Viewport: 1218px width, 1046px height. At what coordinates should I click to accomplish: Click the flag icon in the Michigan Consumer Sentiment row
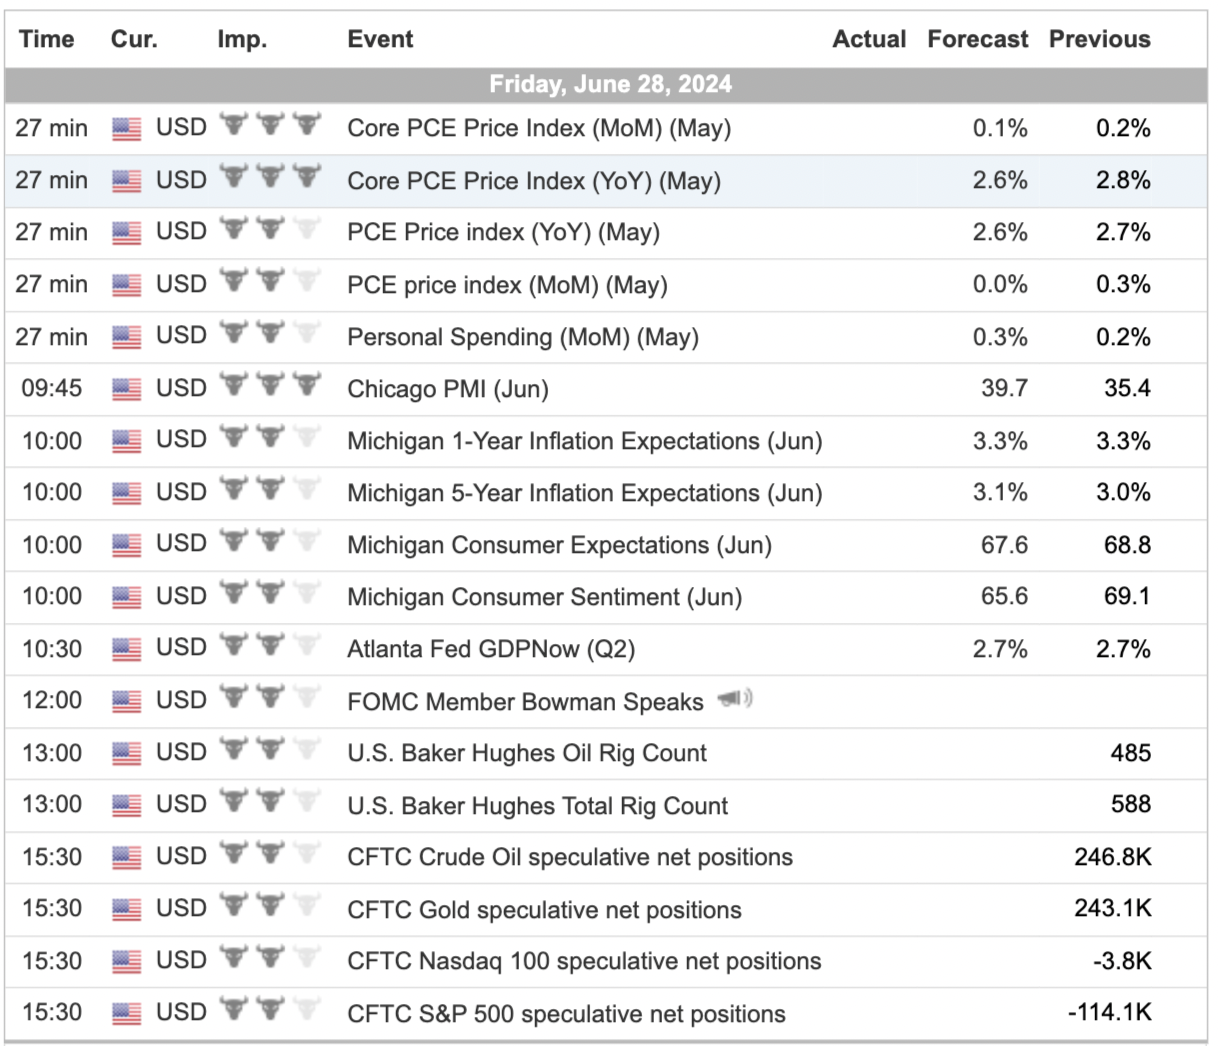[126, 597]
